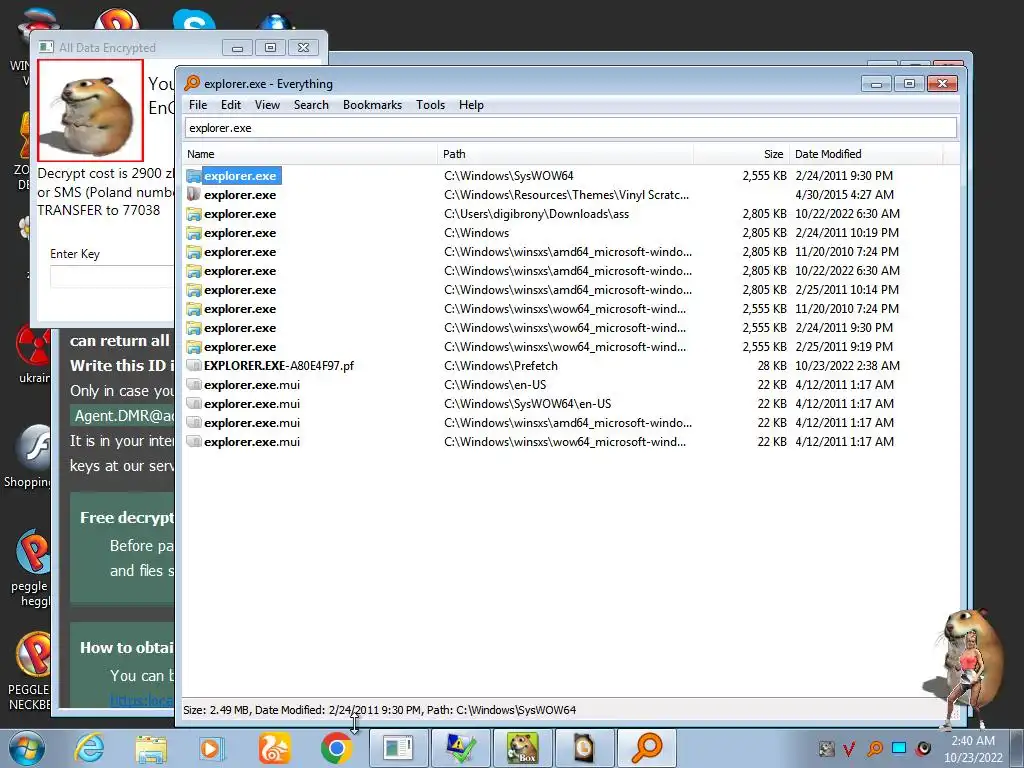Open the Edit menu
This screenshot has height=768, width=1024.
pos(231,105)
